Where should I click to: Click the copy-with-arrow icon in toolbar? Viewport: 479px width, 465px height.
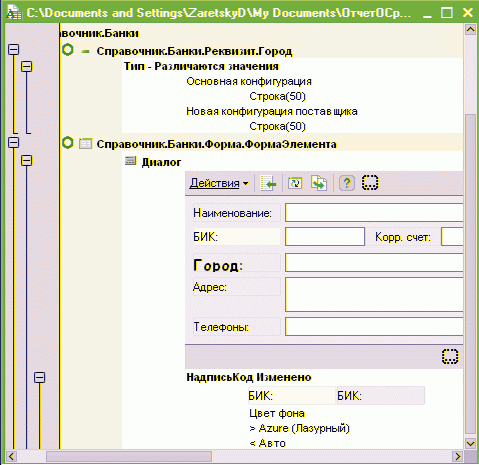click(319, 183)
